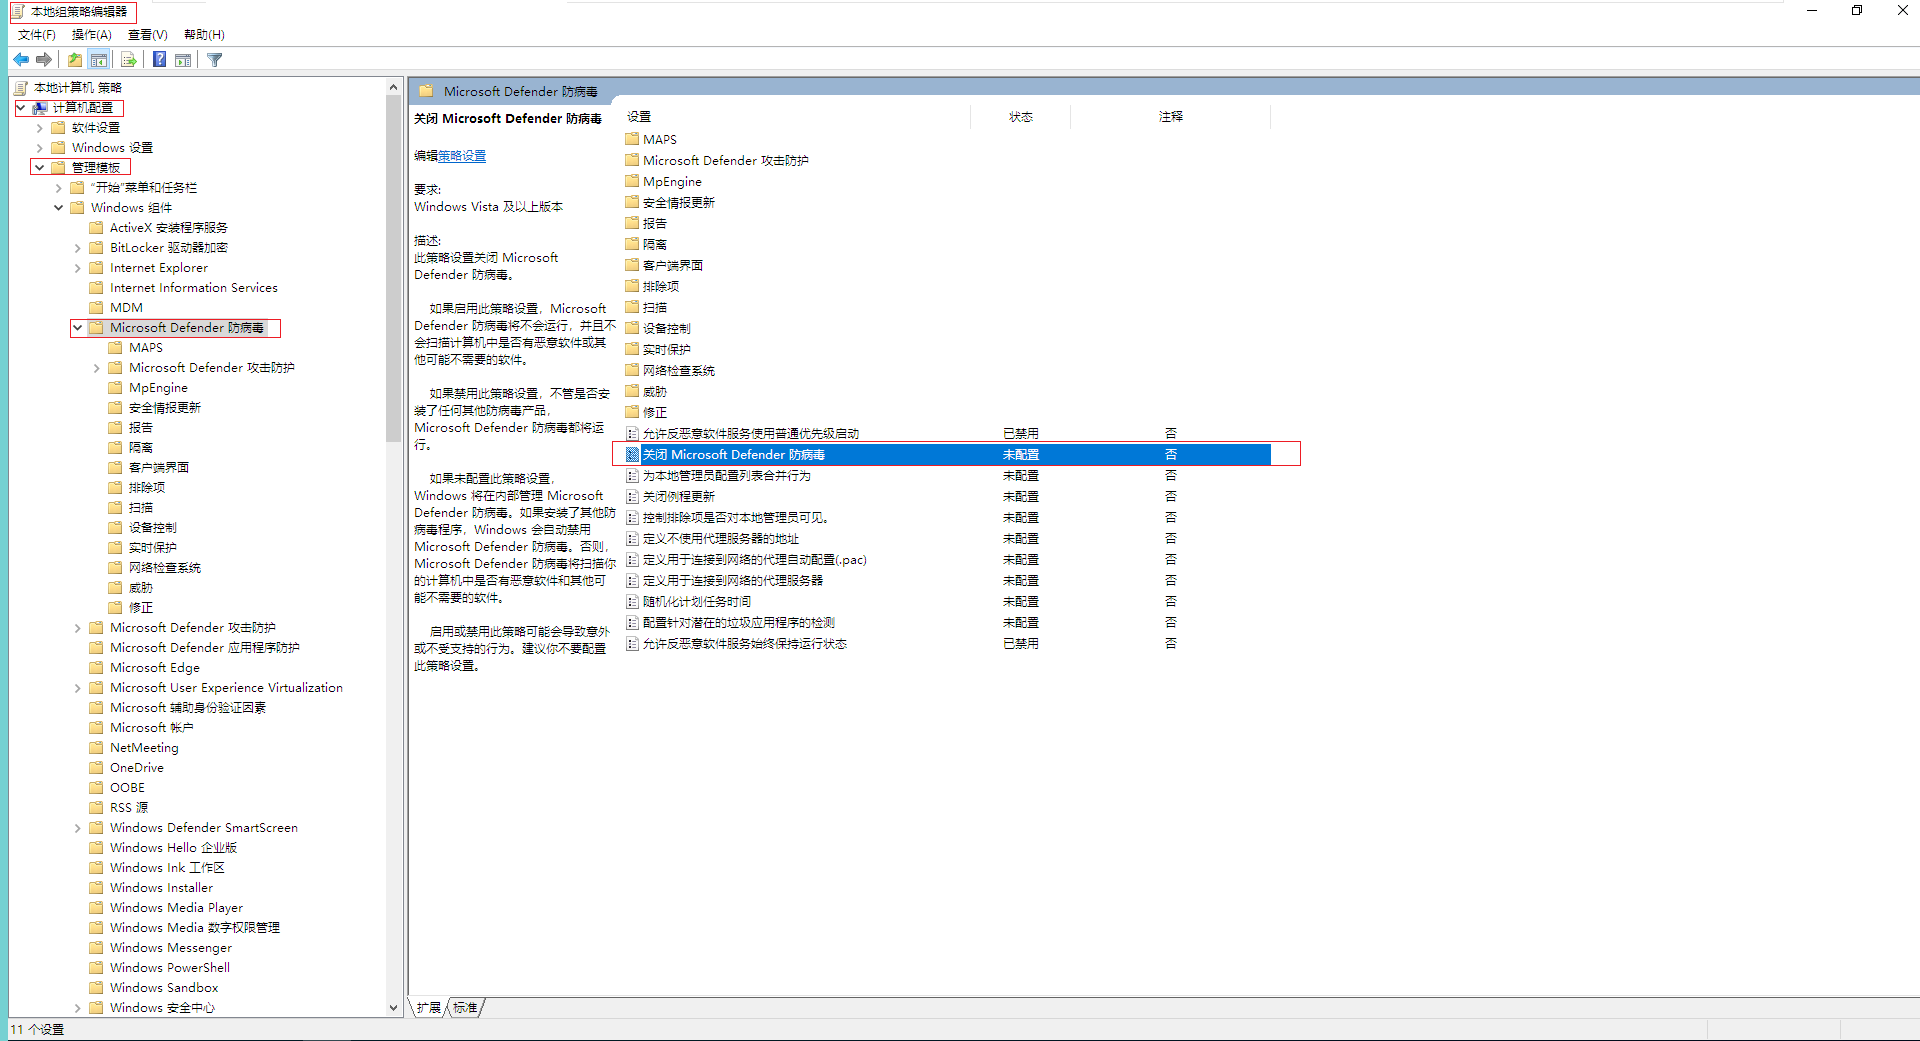The height and width of the screenshot is (1041, 1920).
Task: Toggle the show/hide console tree icon
Action: click(x=99, y=60)
